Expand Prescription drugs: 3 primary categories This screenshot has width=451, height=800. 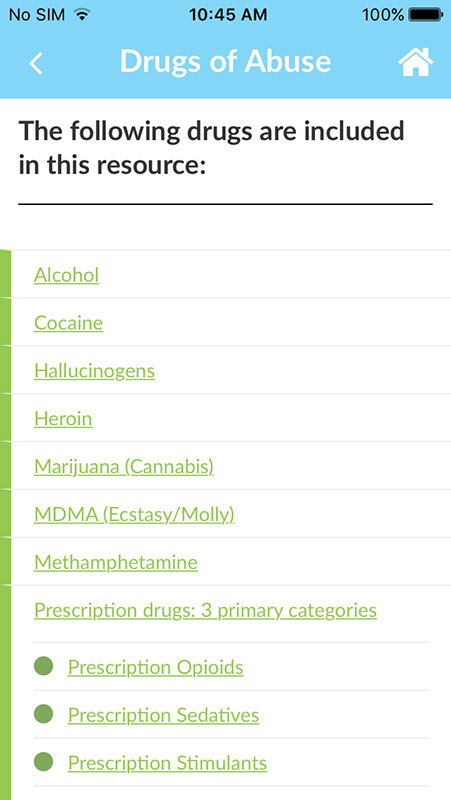206,611
